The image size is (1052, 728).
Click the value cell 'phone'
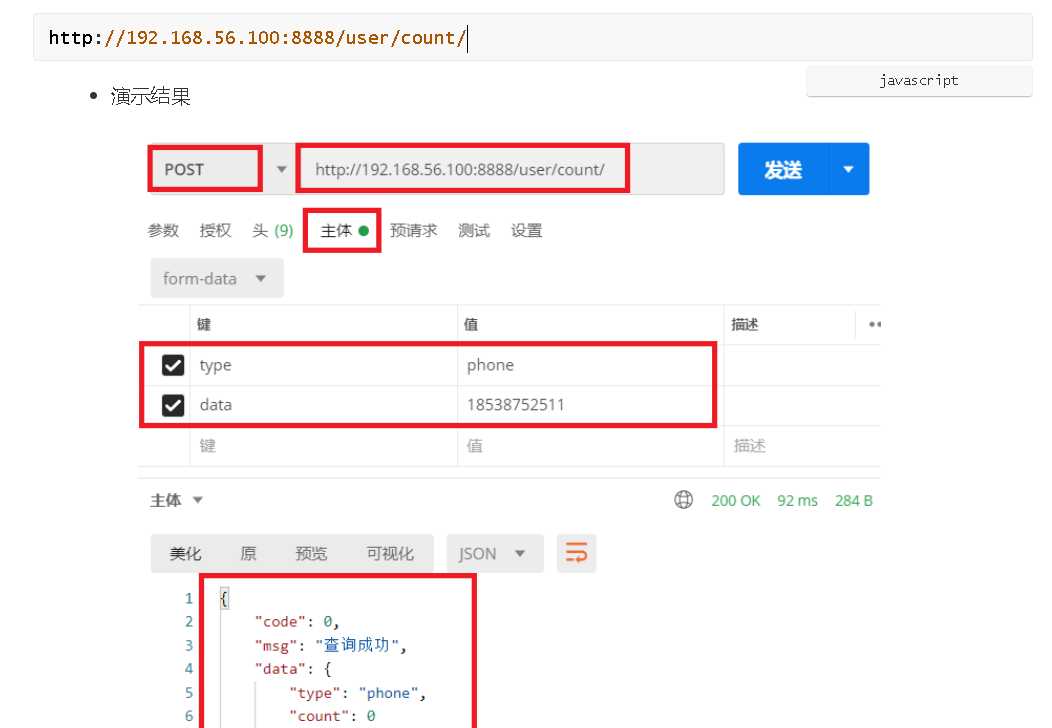[590, 365]
